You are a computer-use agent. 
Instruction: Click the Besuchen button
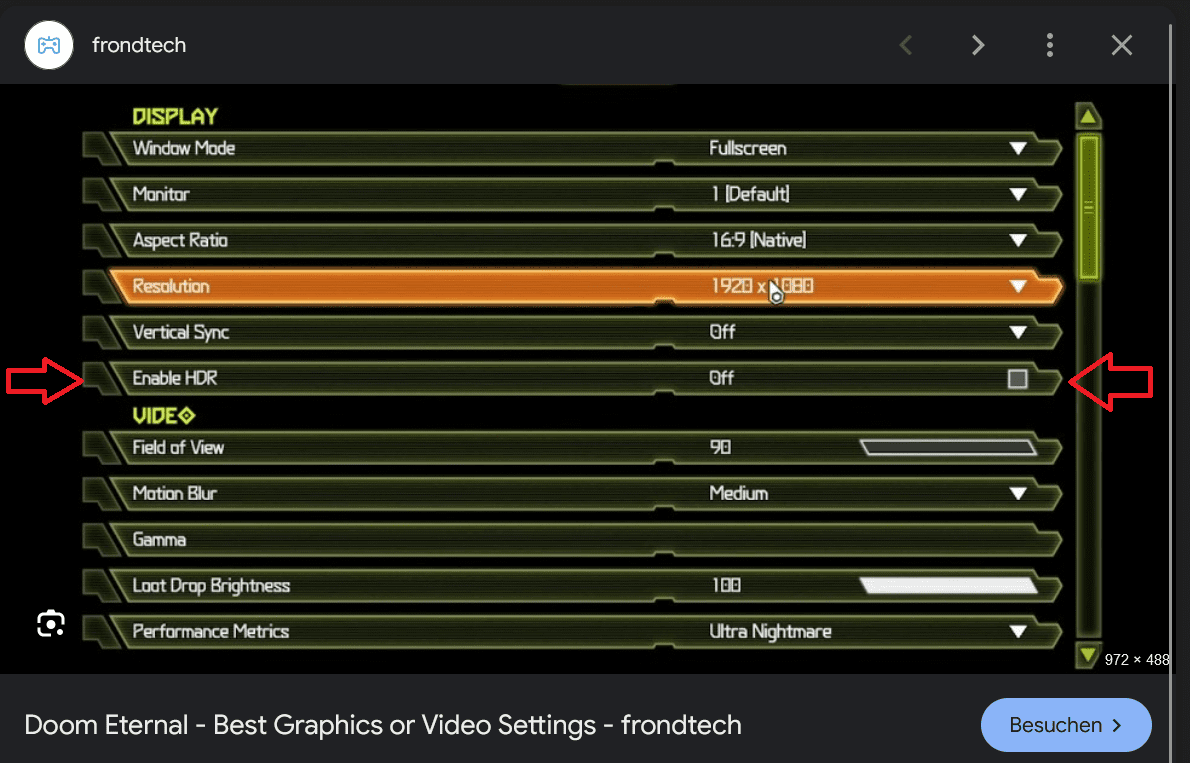pos(1066,725)
